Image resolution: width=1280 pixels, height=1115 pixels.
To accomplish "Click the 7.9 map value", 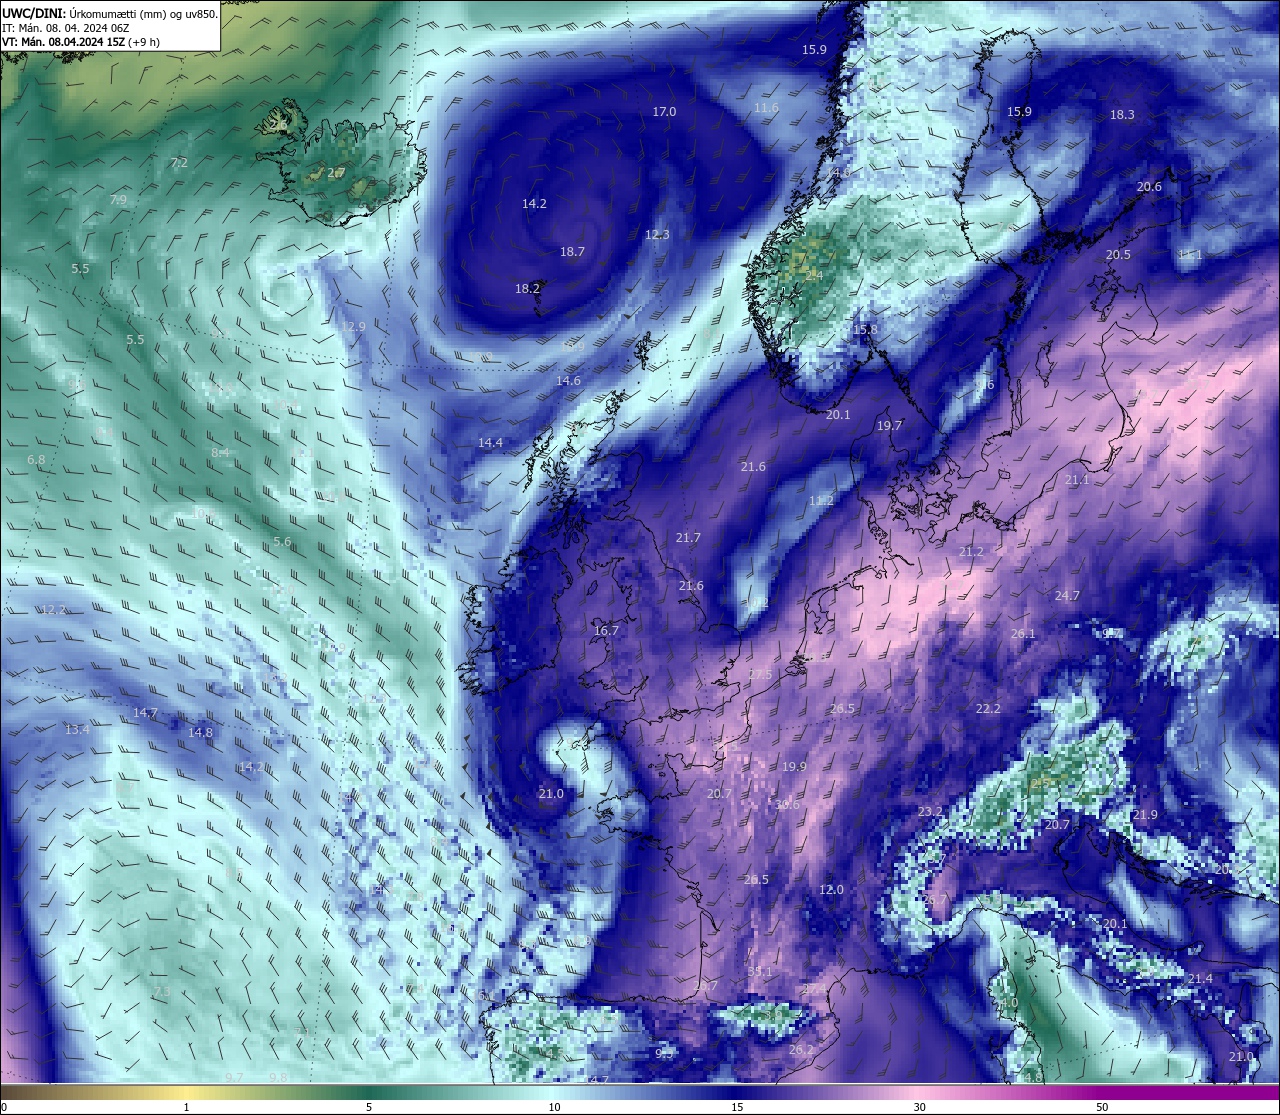I will coord(118,201).
